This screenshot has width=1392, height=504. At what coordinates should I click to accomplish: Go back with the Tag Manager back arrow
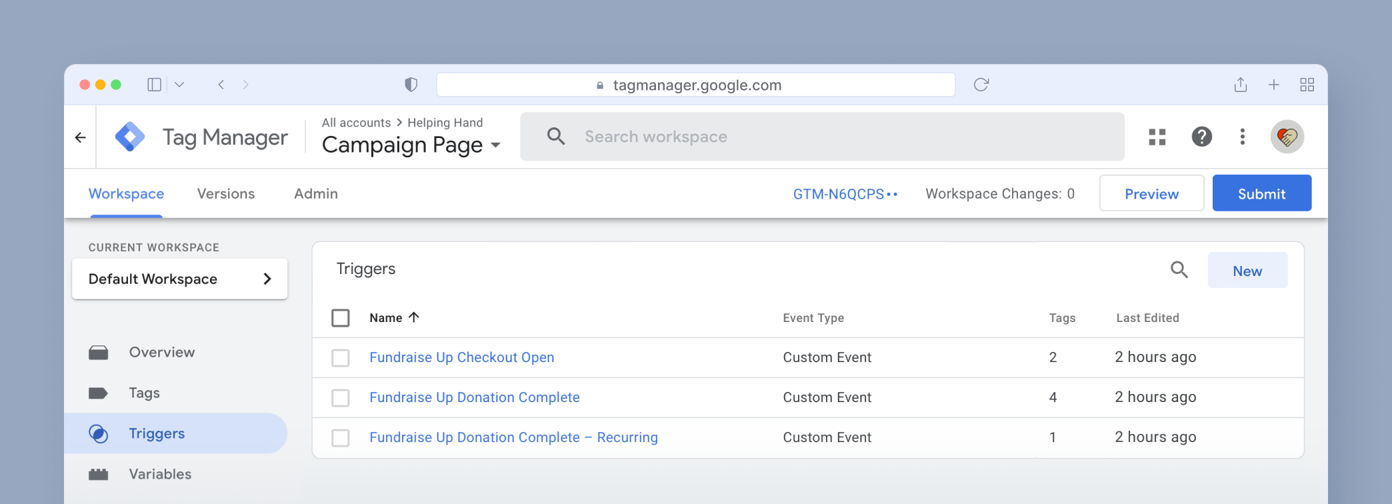(x=80, y=137)
